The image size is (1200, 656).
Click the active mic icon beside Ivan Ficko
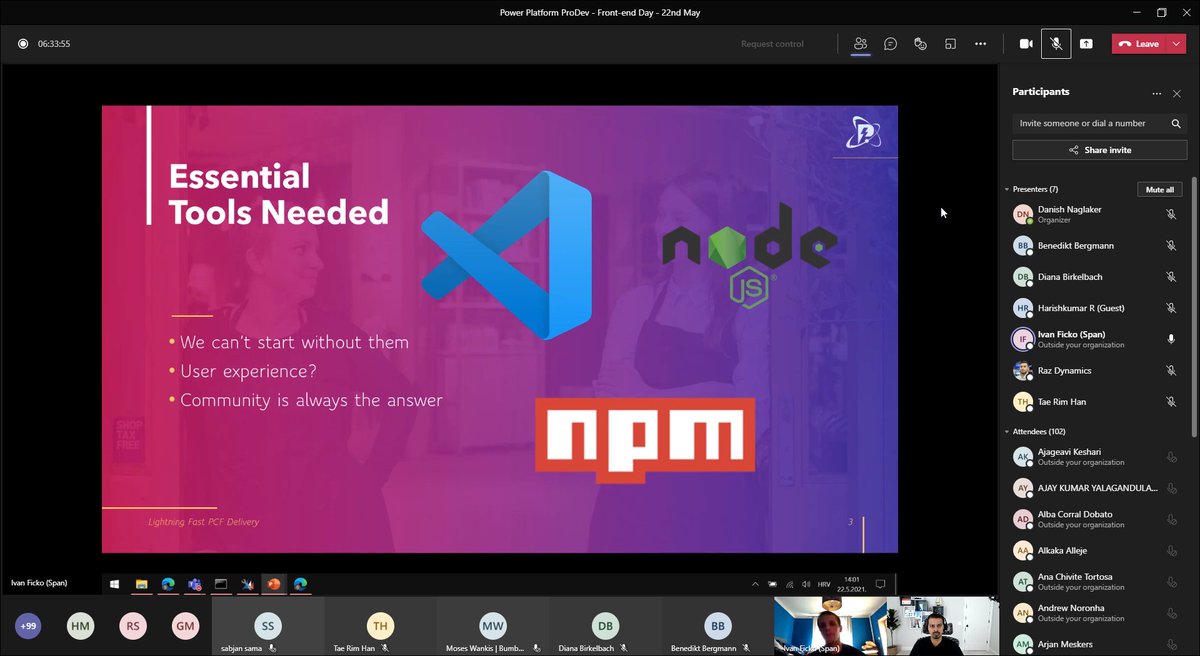pos(1171,339)
